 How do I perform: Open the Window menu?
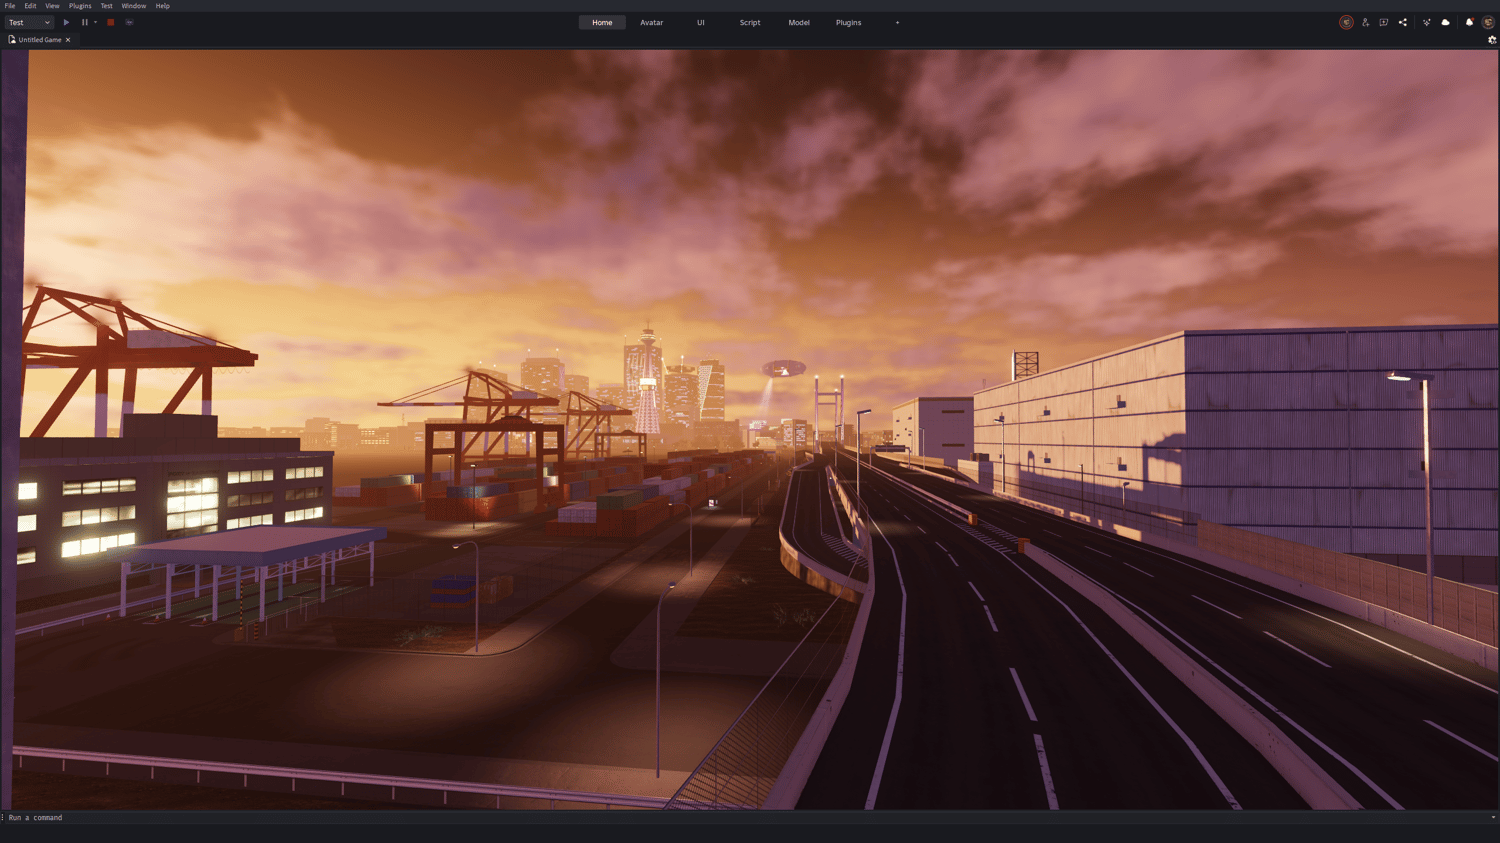click(x=134, y=6)
